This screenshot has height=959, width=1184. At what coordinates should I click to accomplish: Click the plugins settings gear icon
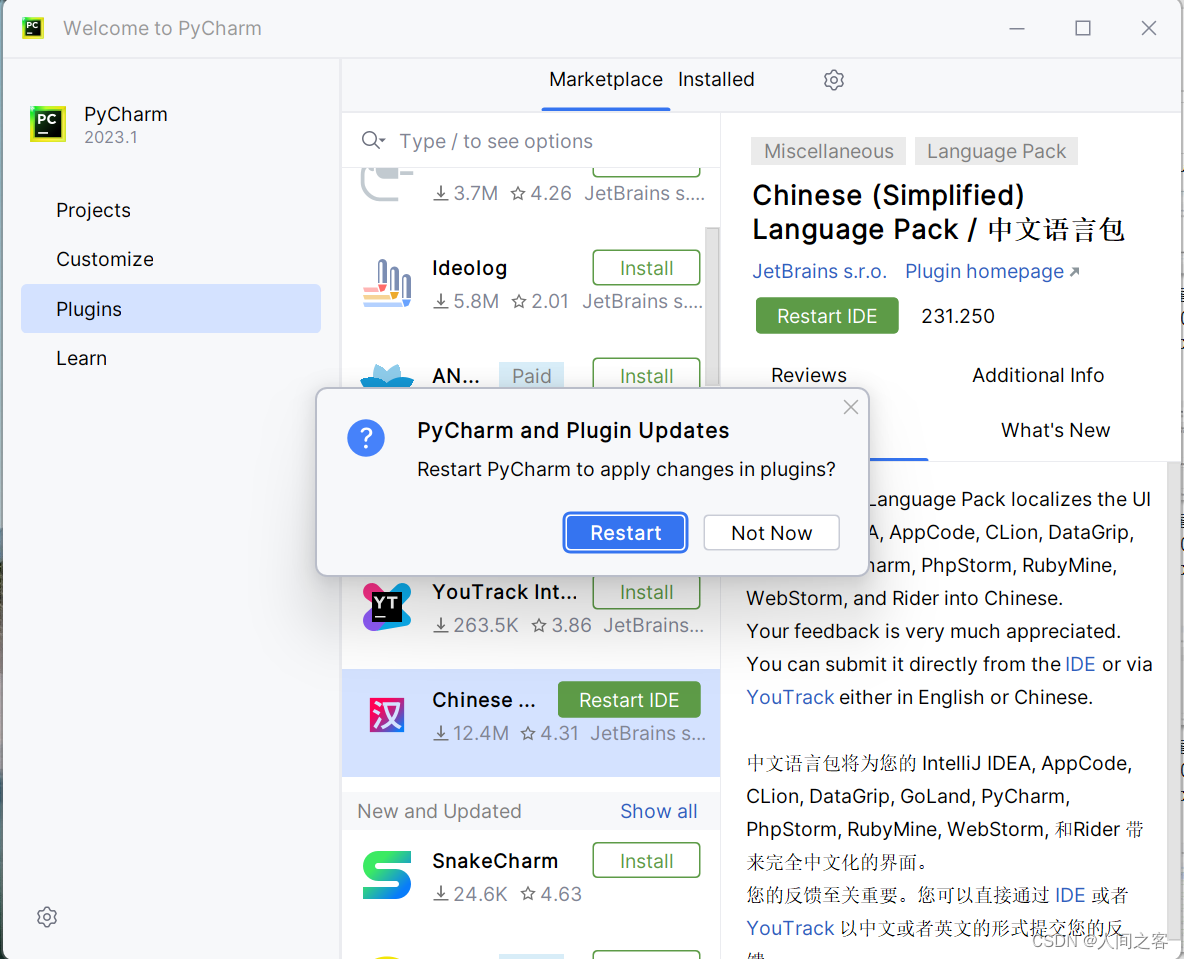pyautogui.click(x=833, y=80)
